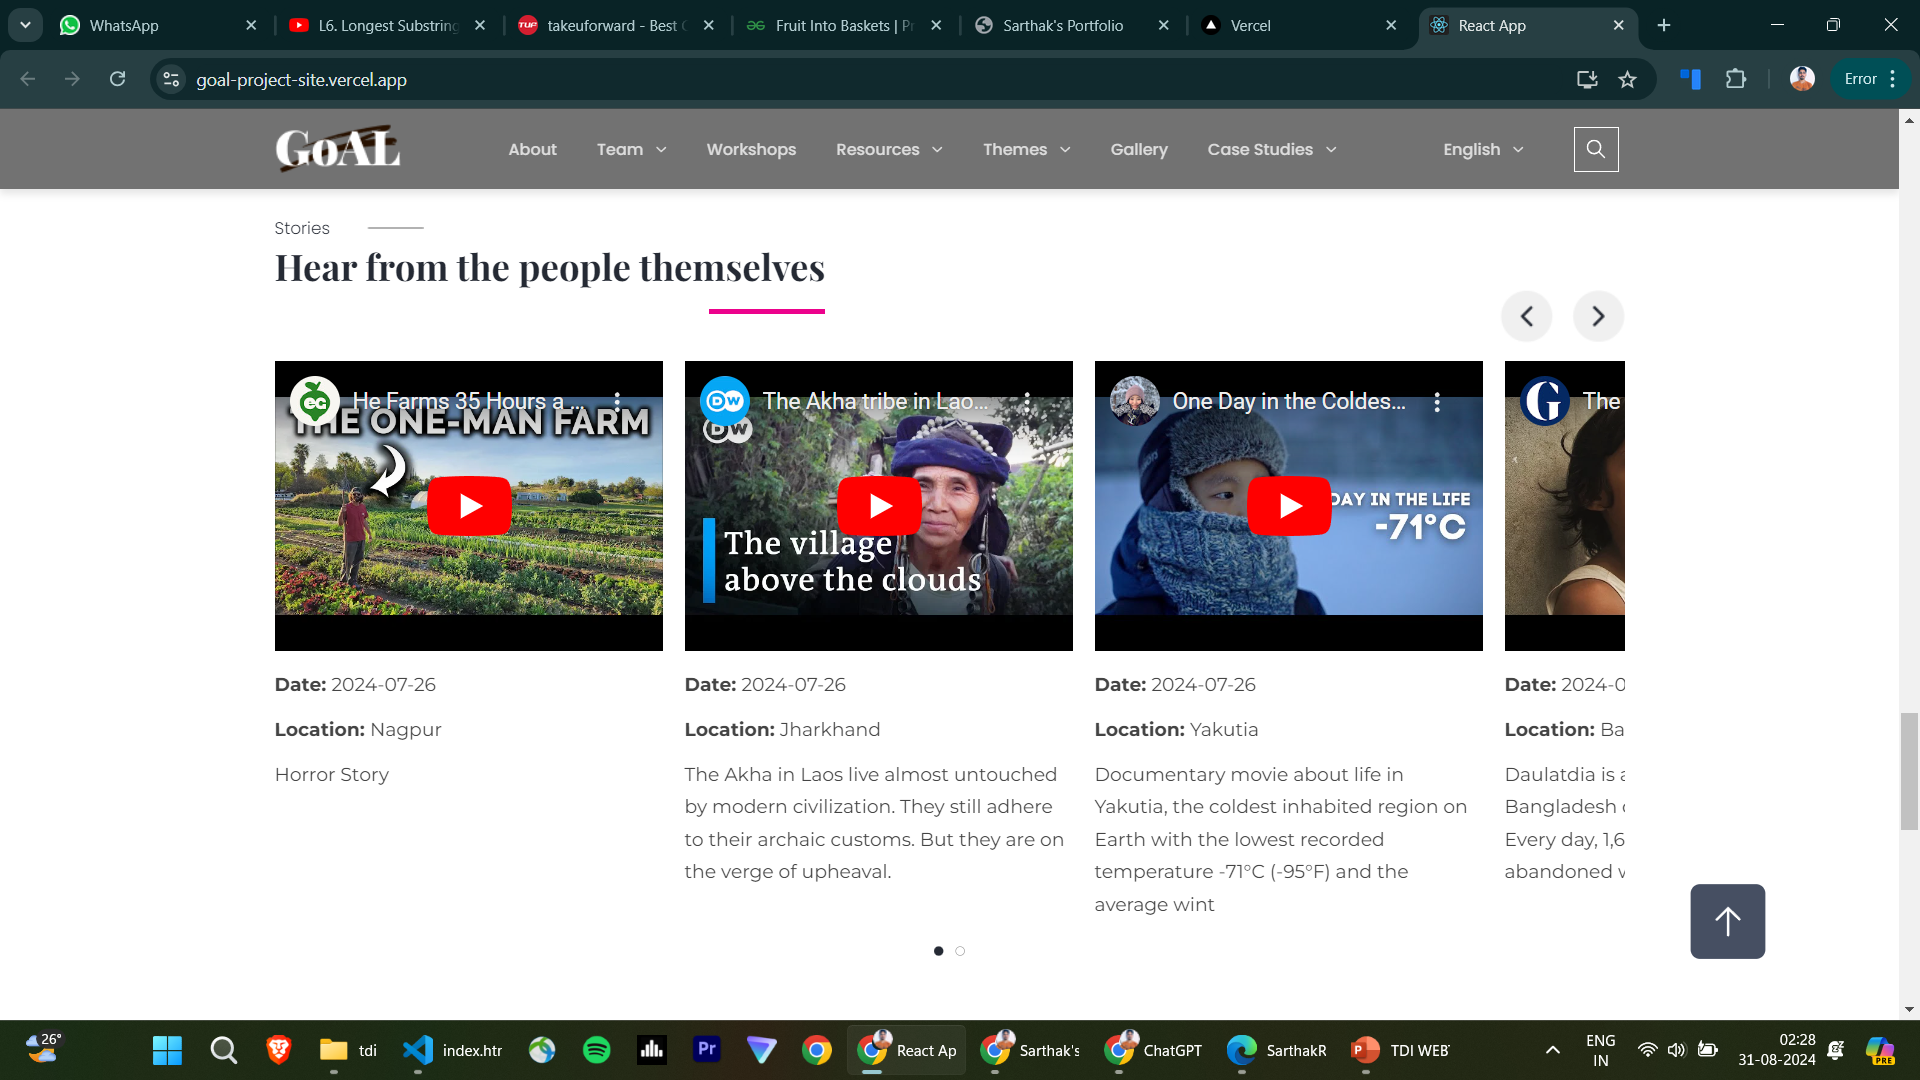Open the English language dropdown
The image size is (1920, 1080).
tap(1483, 149)
